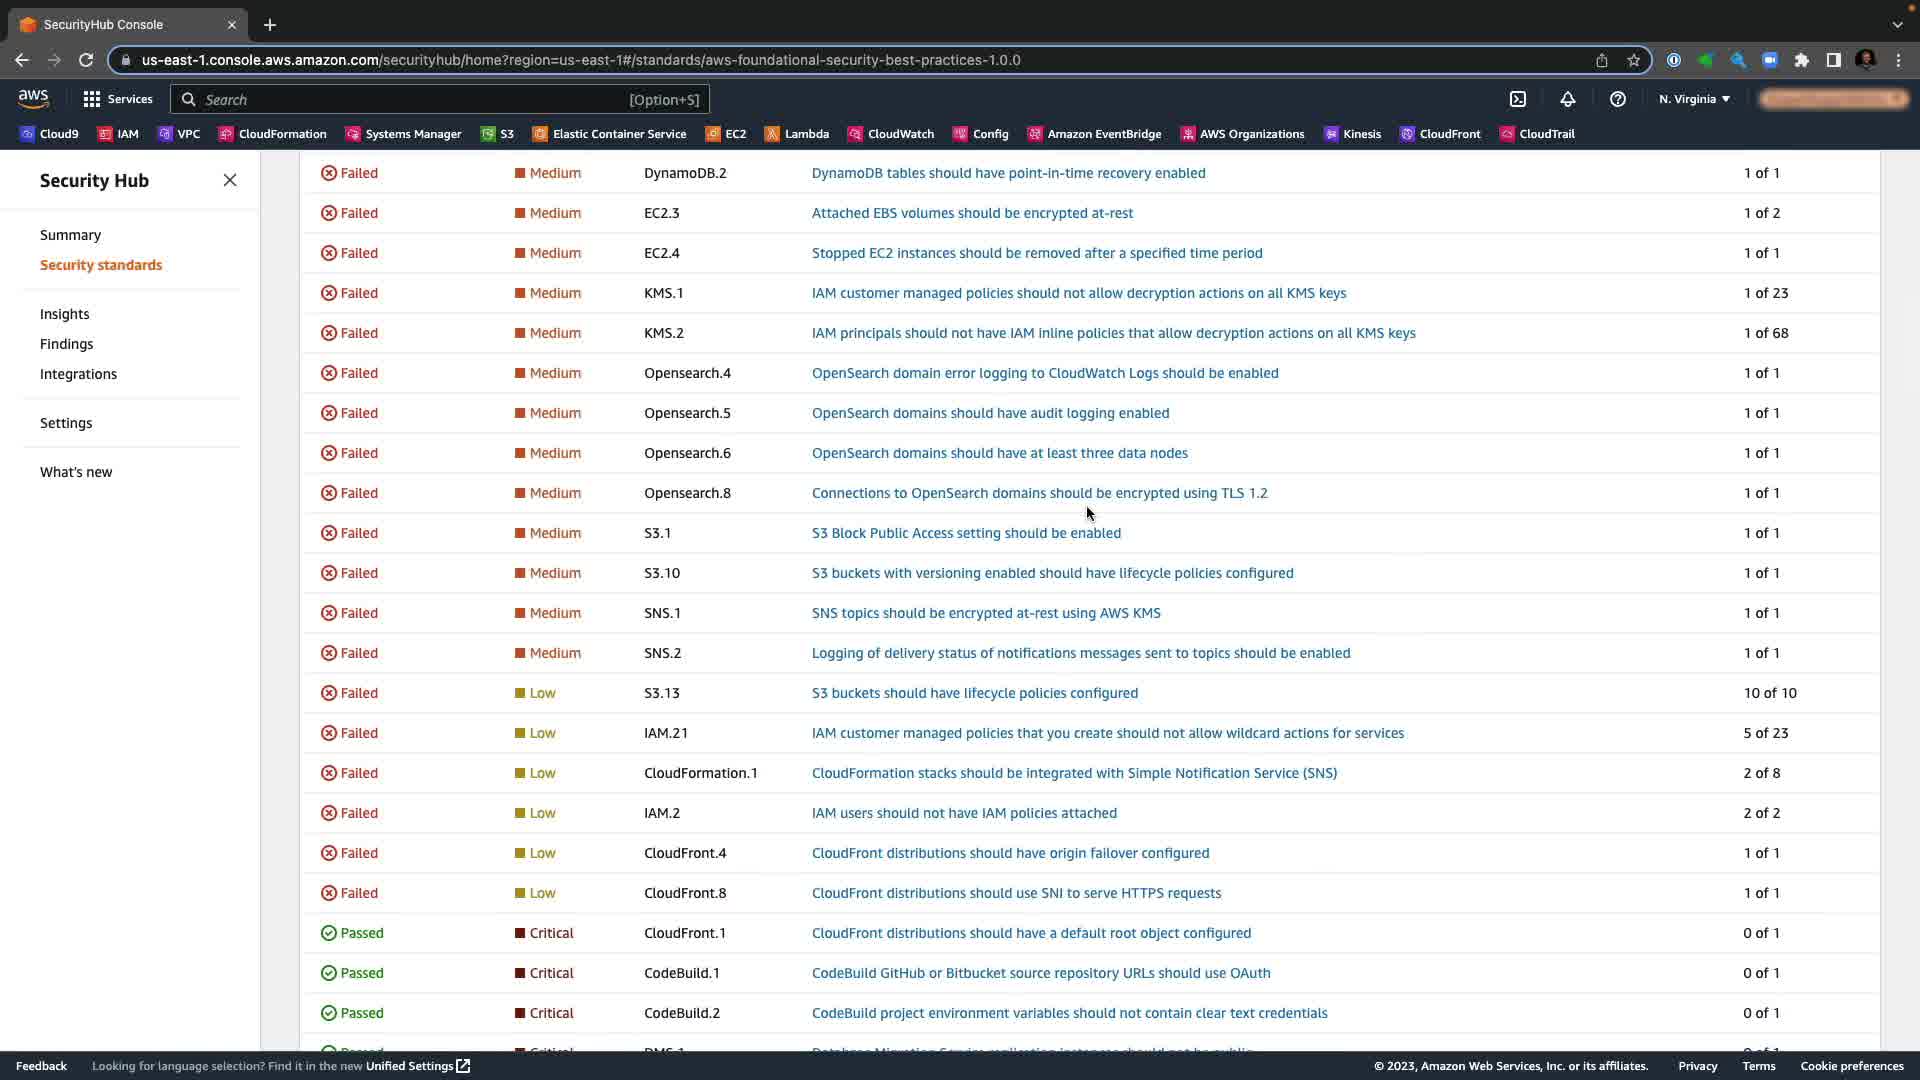Bookmark this page with star icon
Viewport: 1920px width, 1080px height.
click(1634, 60)
